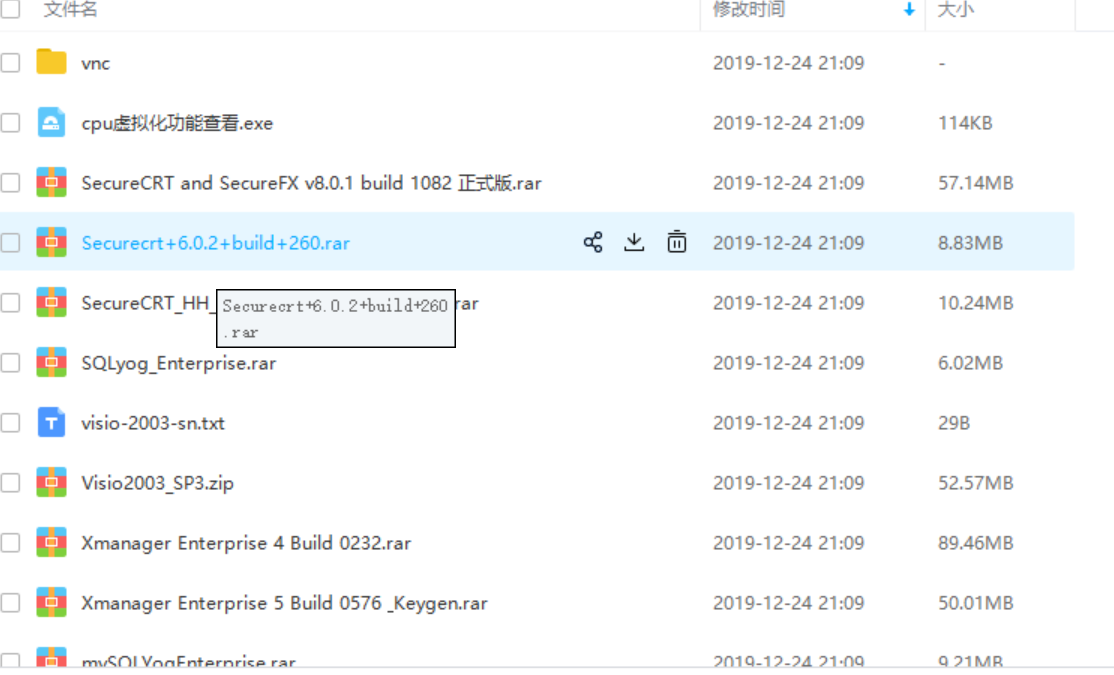Image resolution: width=1114 pixels, height=675 pixels.
Task: Toggle the select-all checkbox in header
Action: (10, 9)
